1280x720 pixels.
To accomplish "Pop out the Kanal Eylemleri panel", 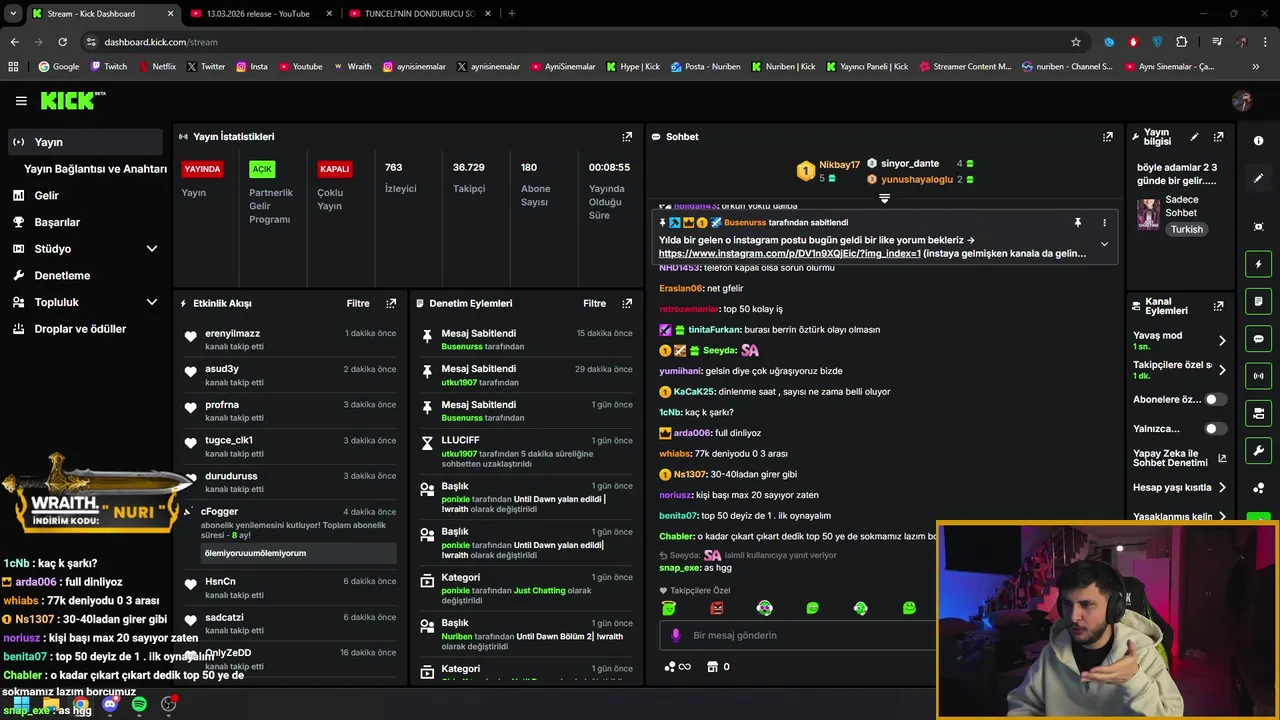I will click(x=1218, y=306).
